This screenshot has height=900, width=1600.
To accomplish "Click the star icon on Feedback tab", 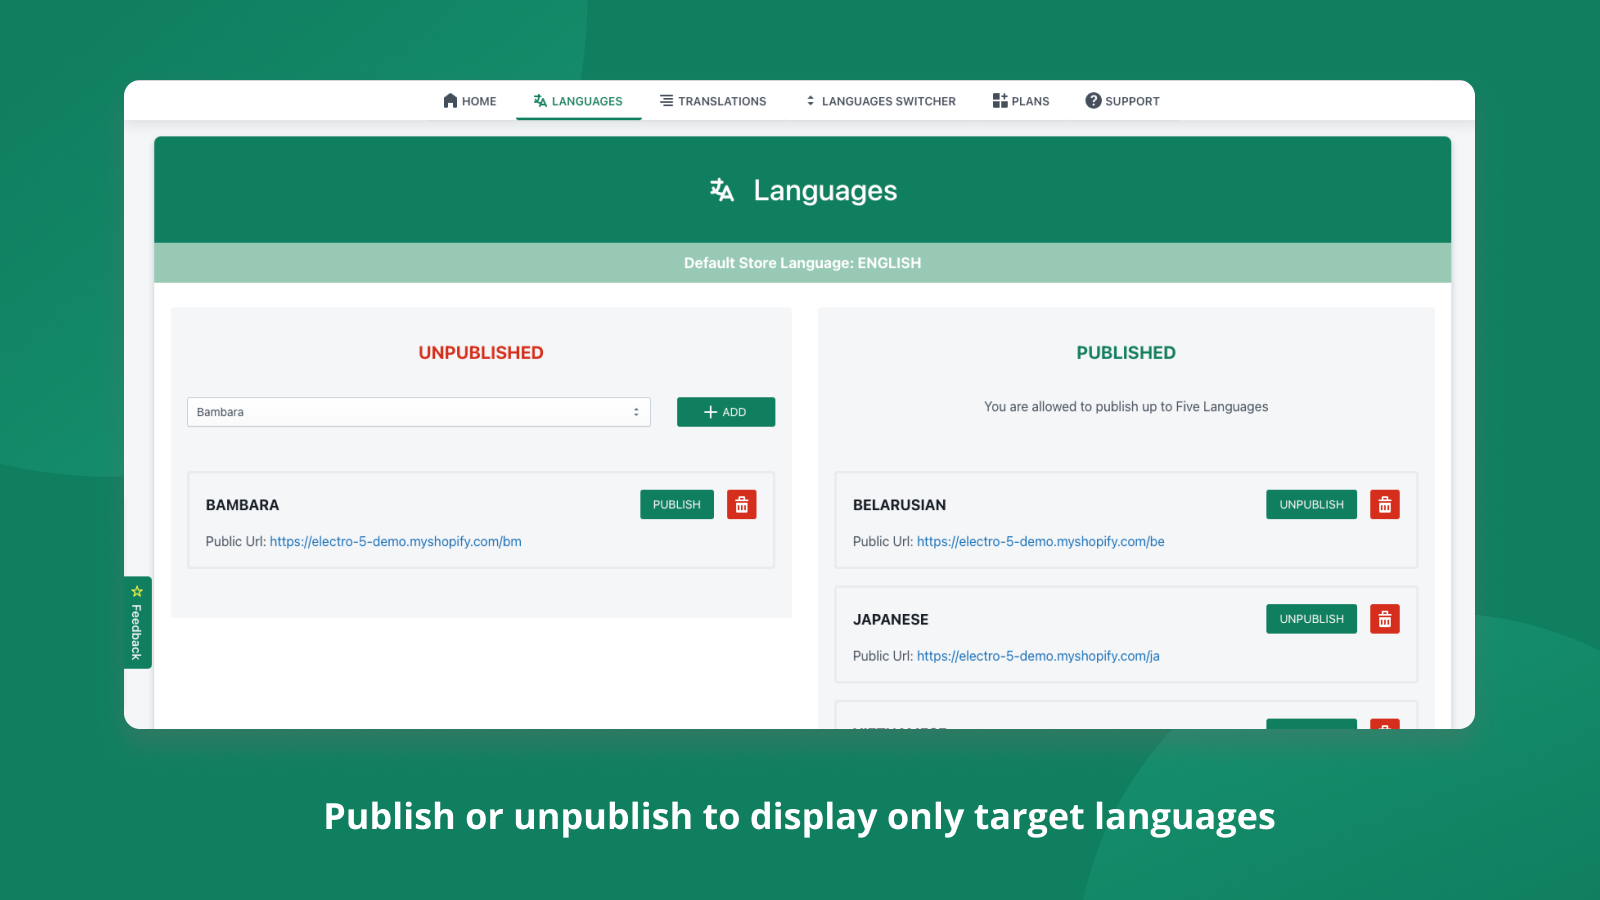I will pos(137,592).
